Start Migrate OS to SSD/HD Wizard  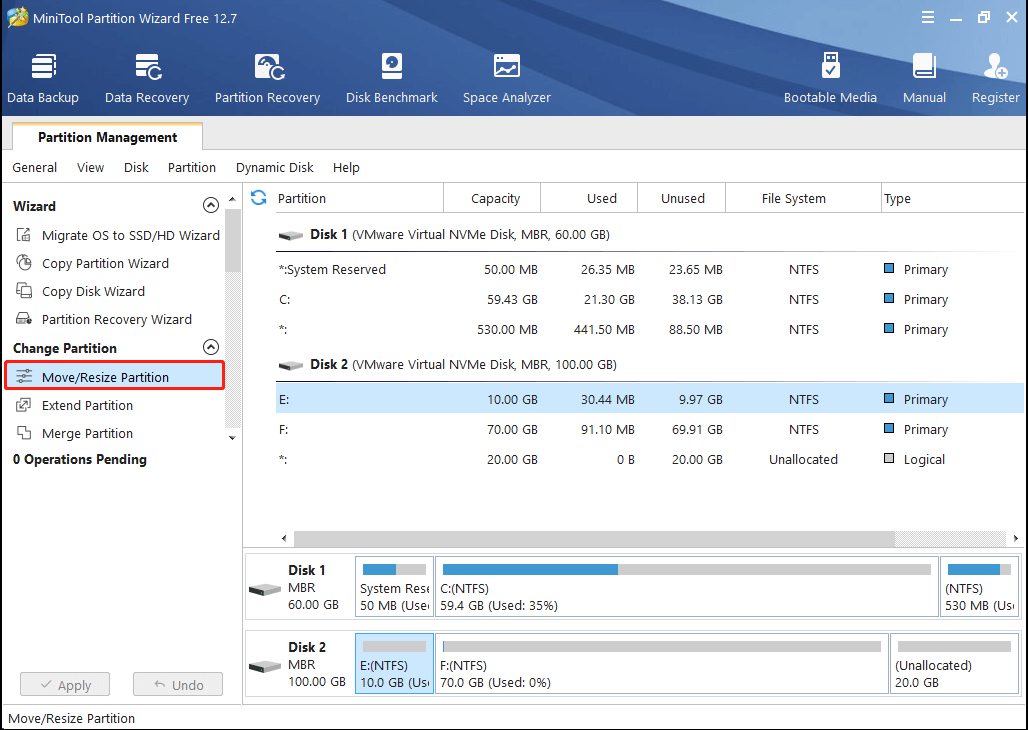tap(130, 235)
